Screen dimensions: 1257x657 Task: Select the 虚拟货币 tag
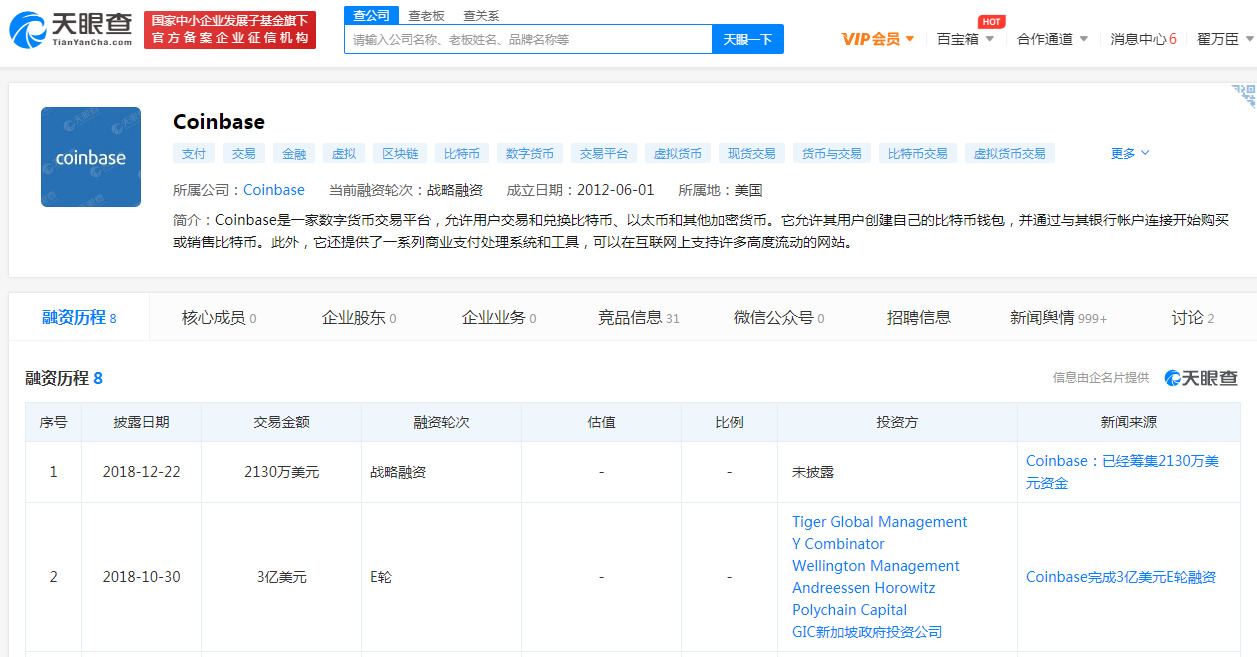point(678,153)
